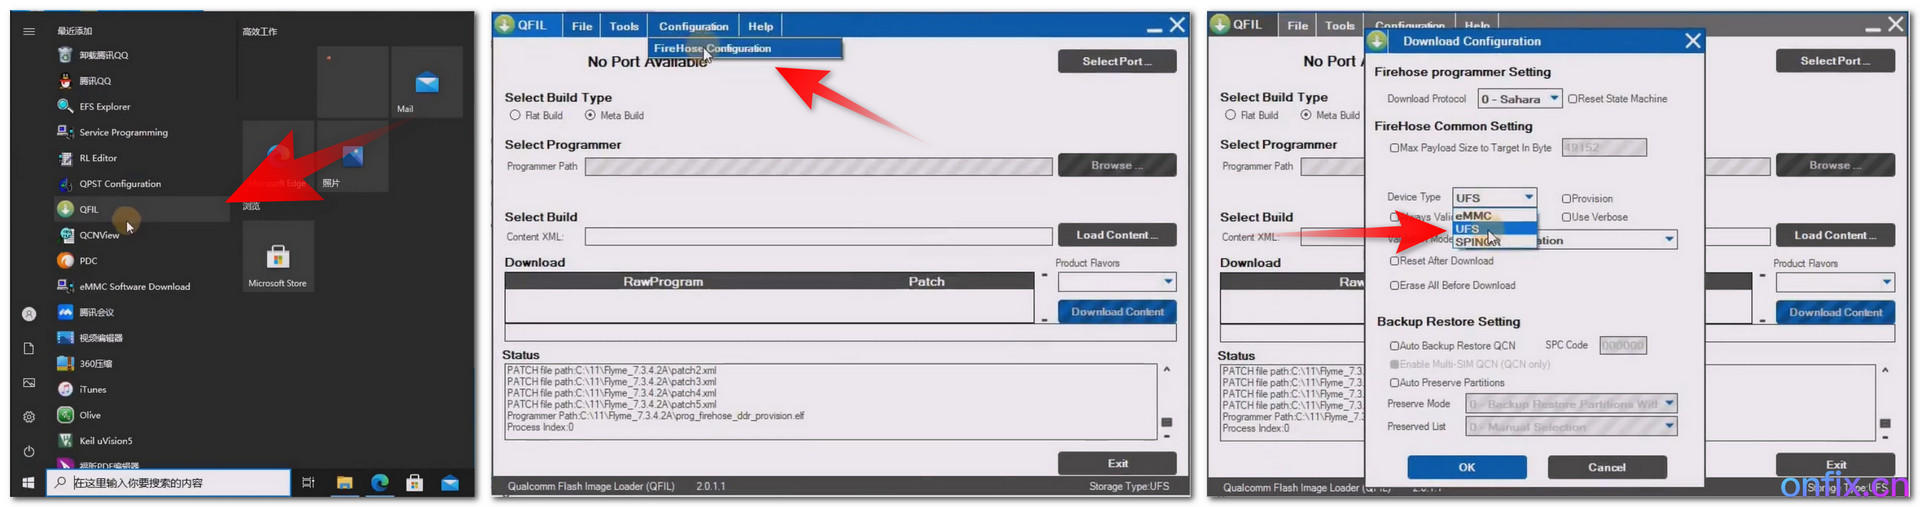Check Erase All Before Download option

(x=1394, y=285)
